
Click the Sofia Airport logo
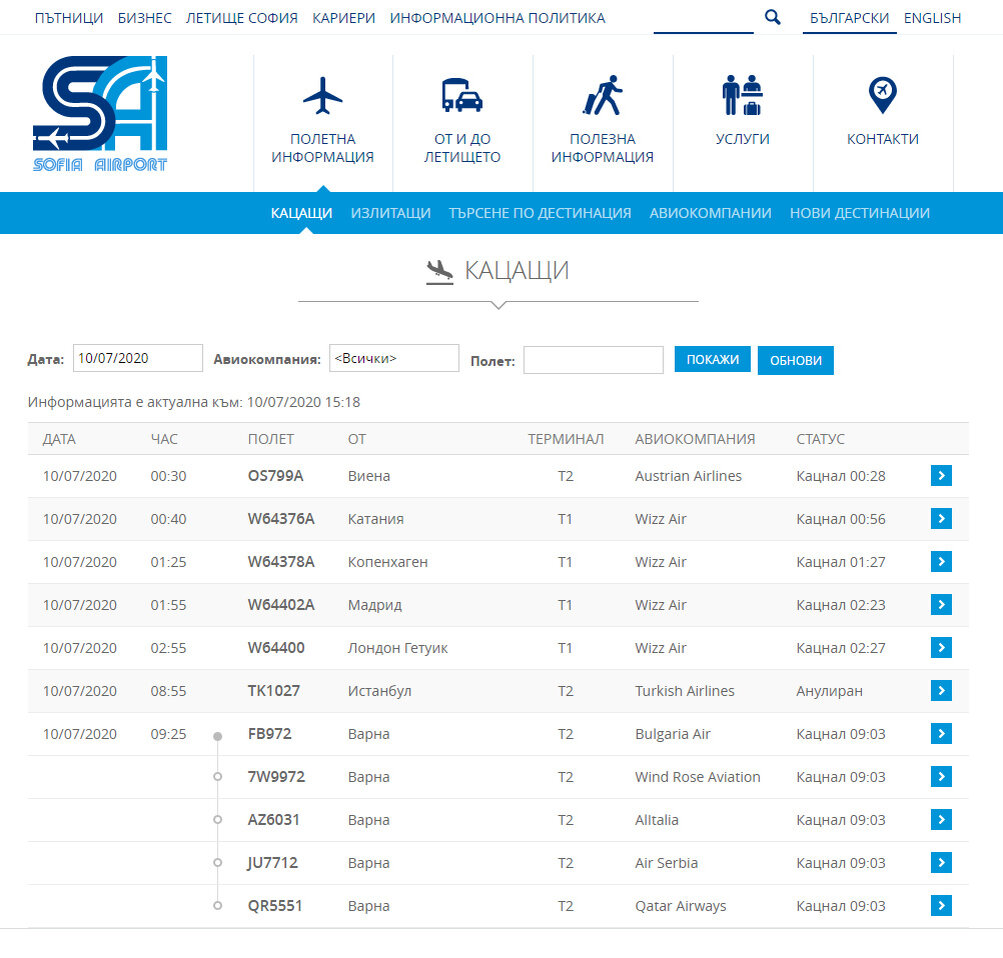point(100,114)
